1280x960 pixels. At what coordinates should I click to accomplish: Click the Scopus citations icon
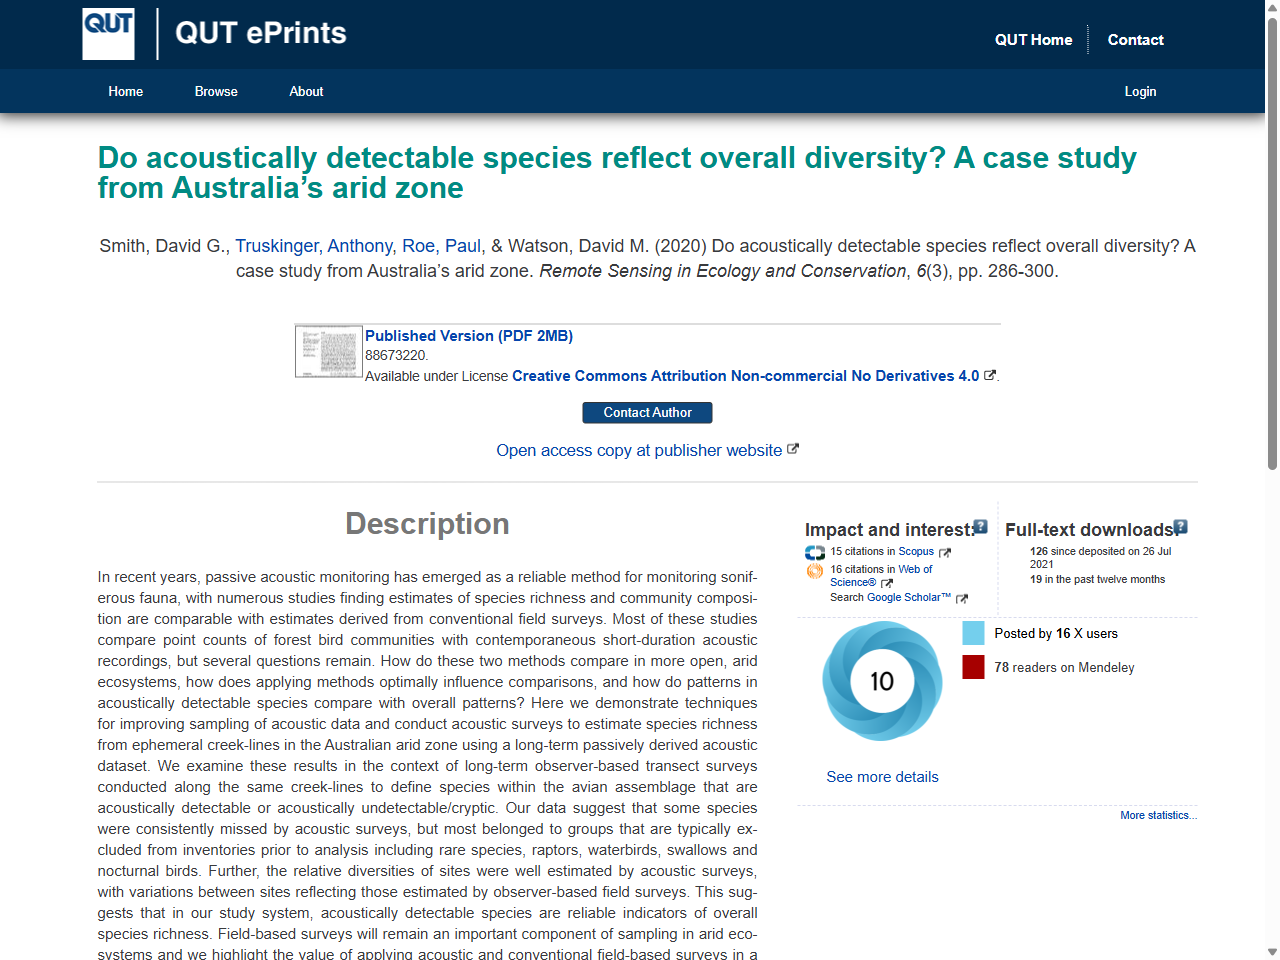[813, 552]
